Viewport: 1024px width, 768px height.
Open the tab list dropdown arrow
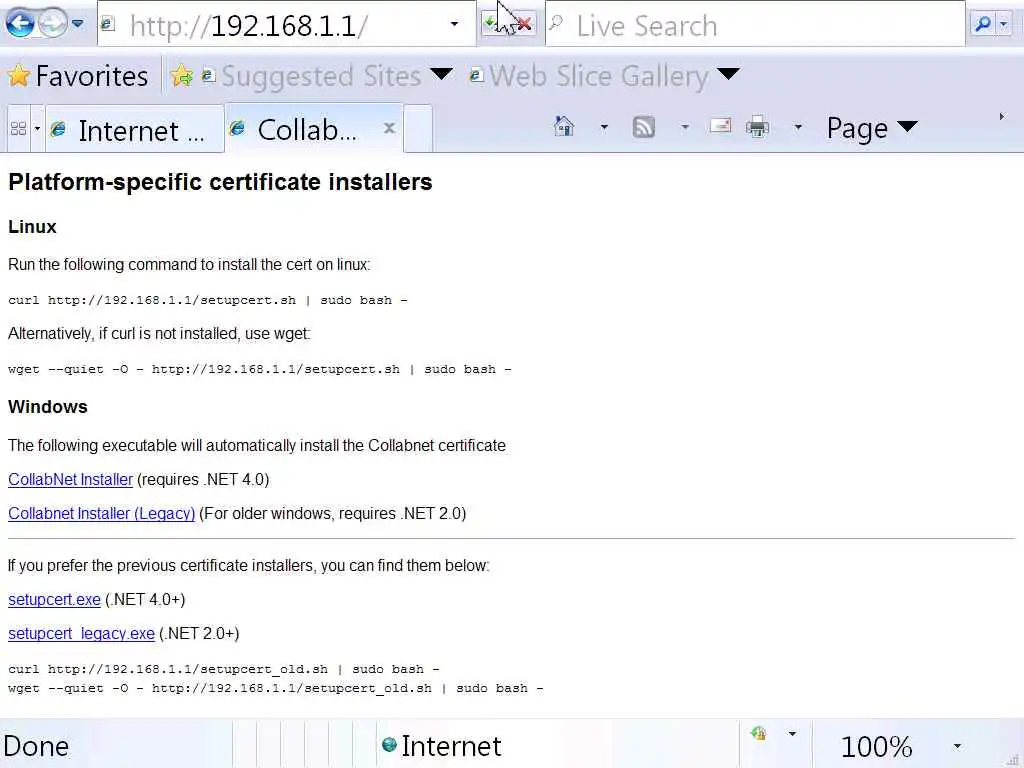click(x=37, y=128)
